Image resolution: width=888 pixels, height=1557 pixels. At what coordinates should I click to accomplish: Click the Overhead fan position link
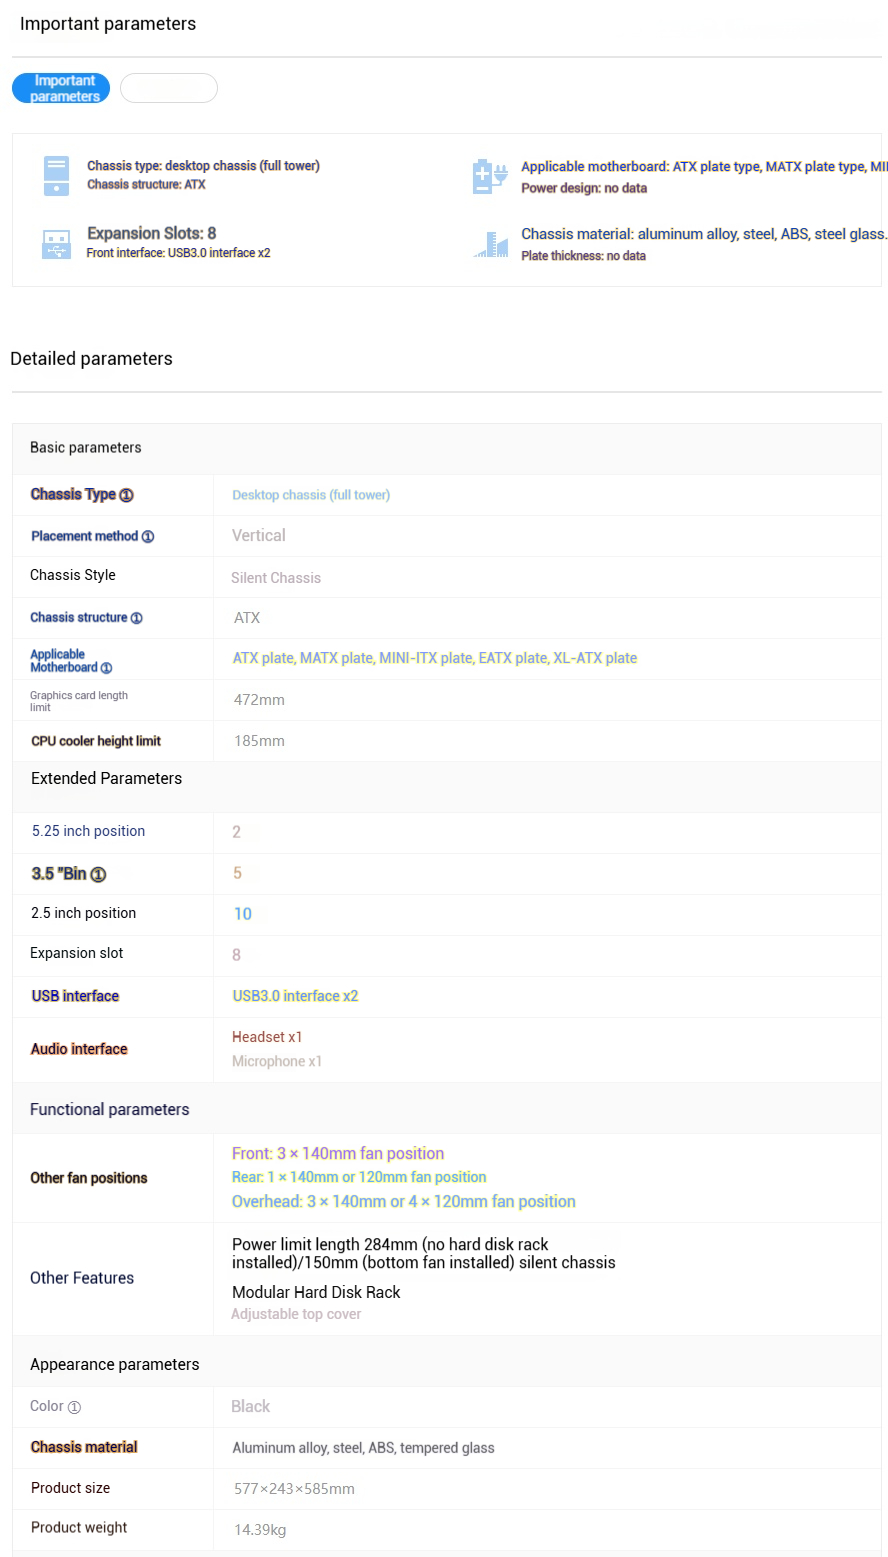coord(404,1201)
